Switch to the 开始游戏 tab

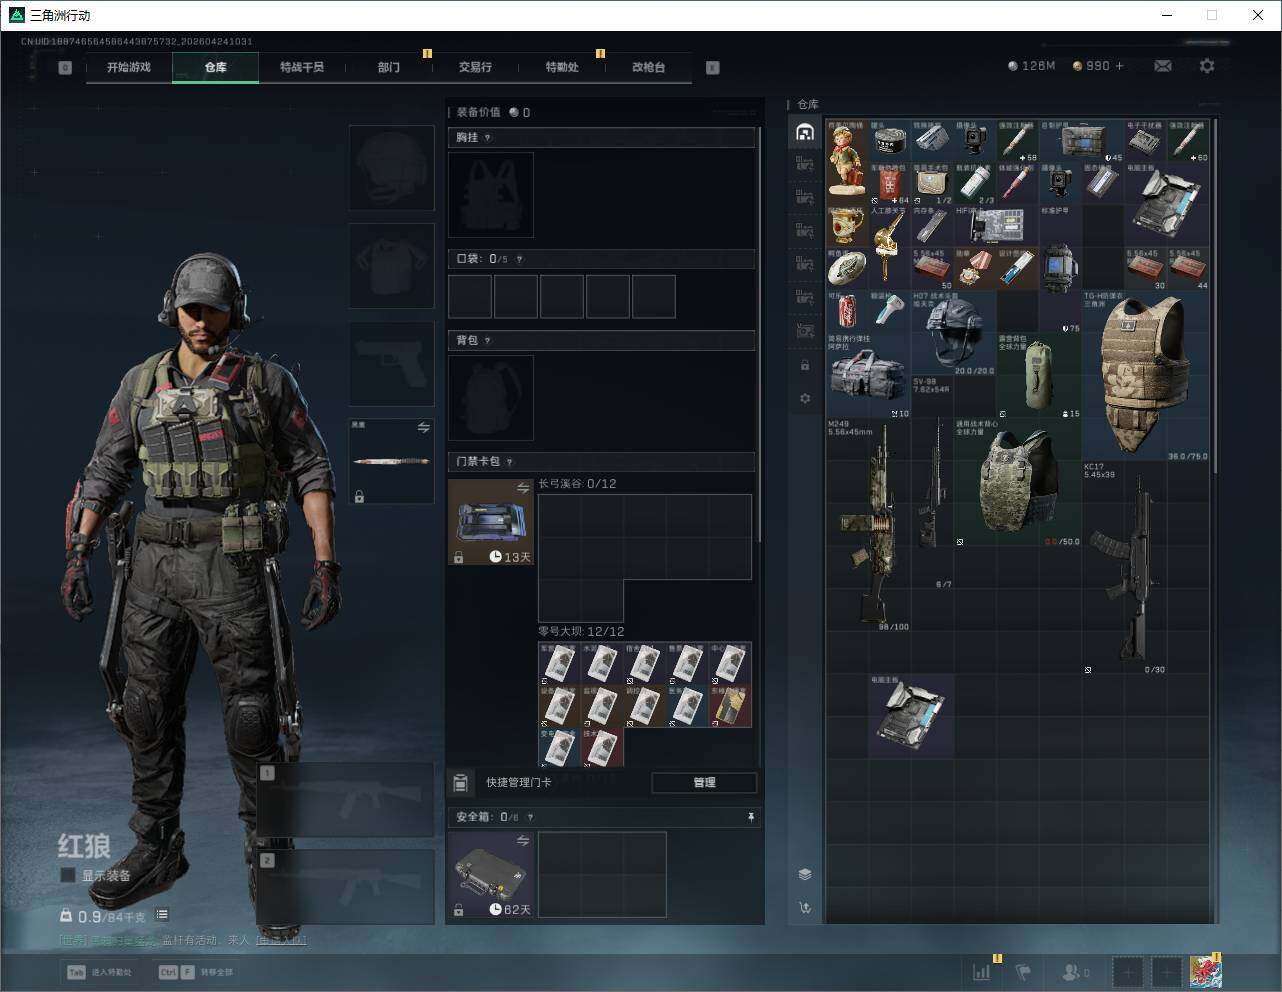pyautogui.click(x=129, y=67)
